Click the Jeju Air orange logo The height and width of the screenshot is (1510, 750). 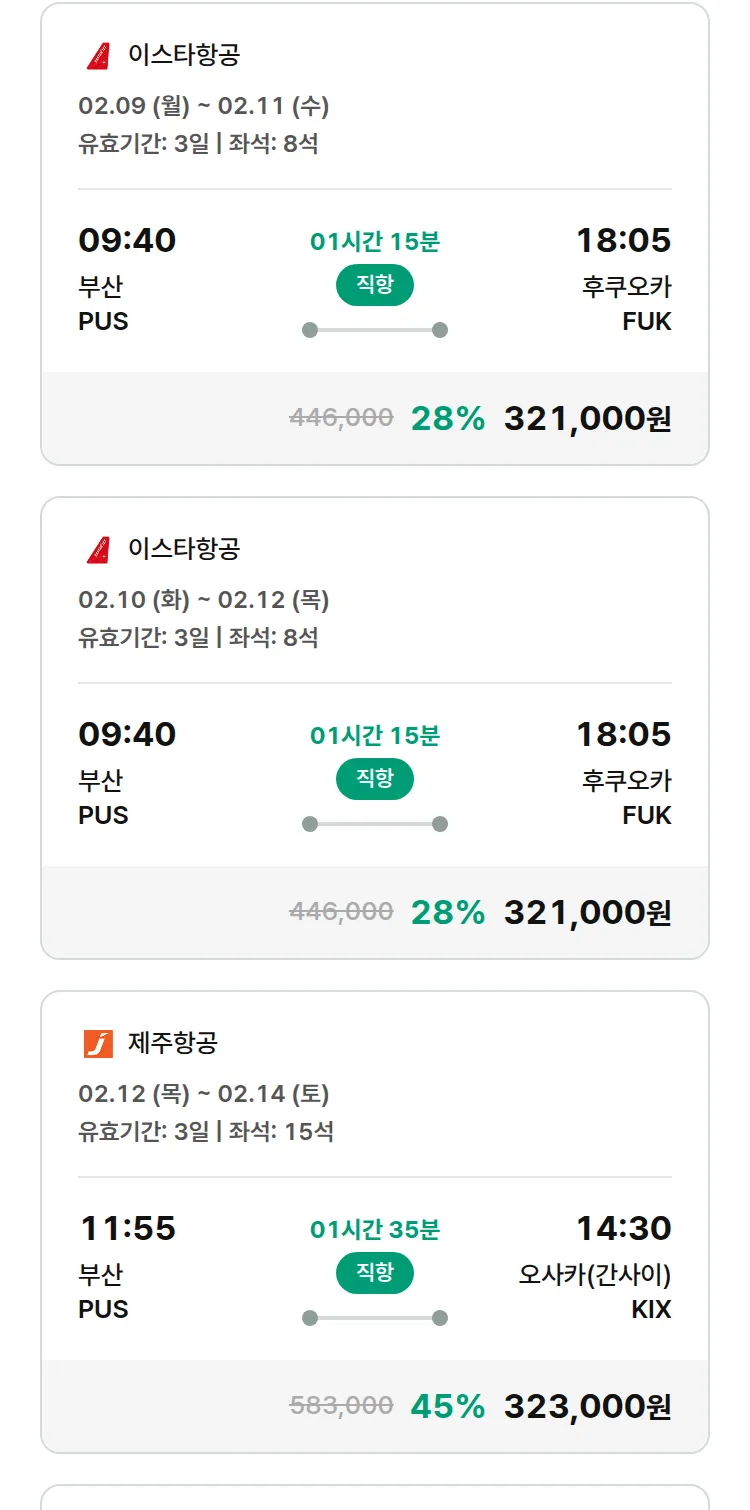coord(98,1044)
